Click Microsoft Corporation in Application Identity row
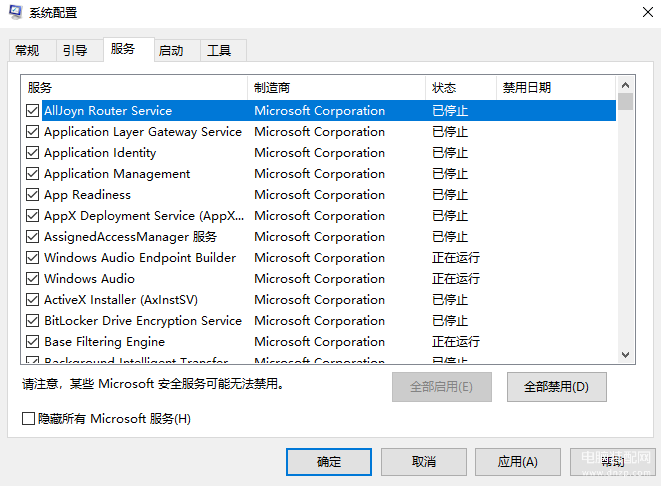Viewport: 661px width, 486px height. coord(320,153)
